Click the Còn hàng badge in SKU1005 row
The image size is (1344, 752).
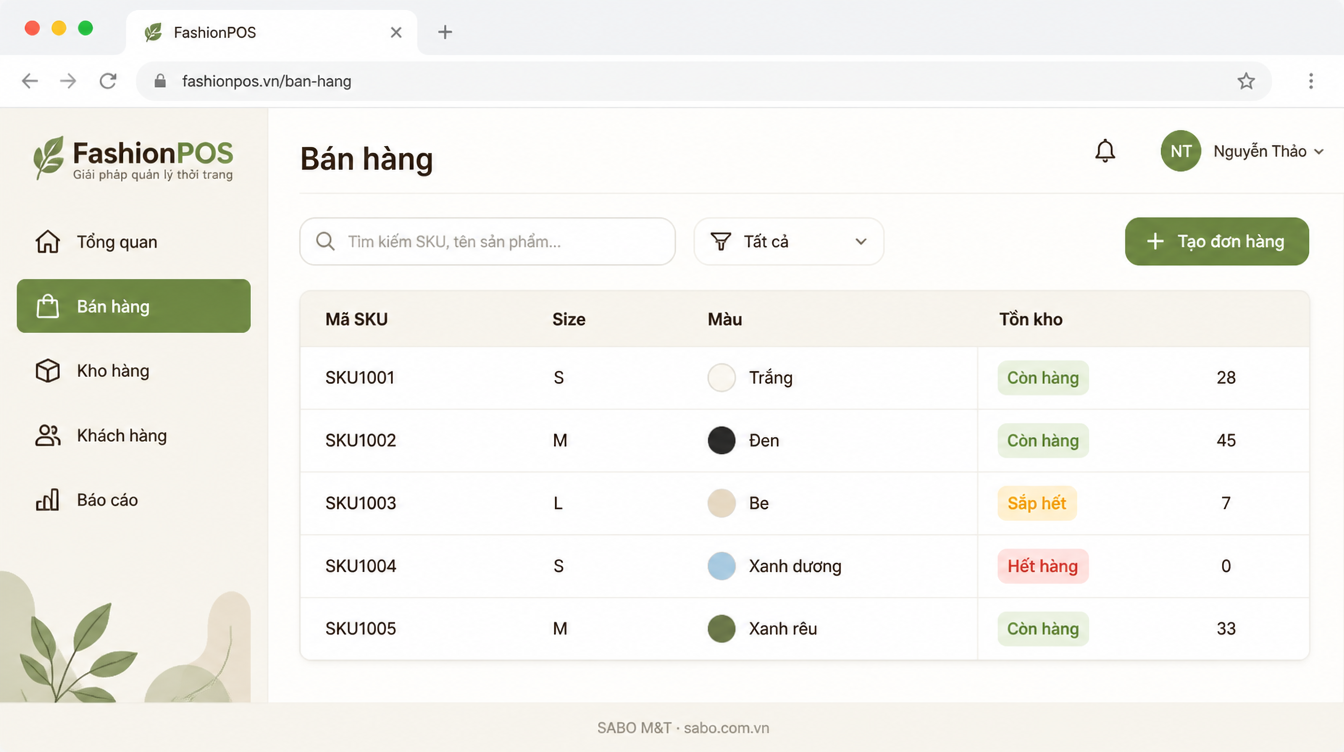(x=1043, y=629)
